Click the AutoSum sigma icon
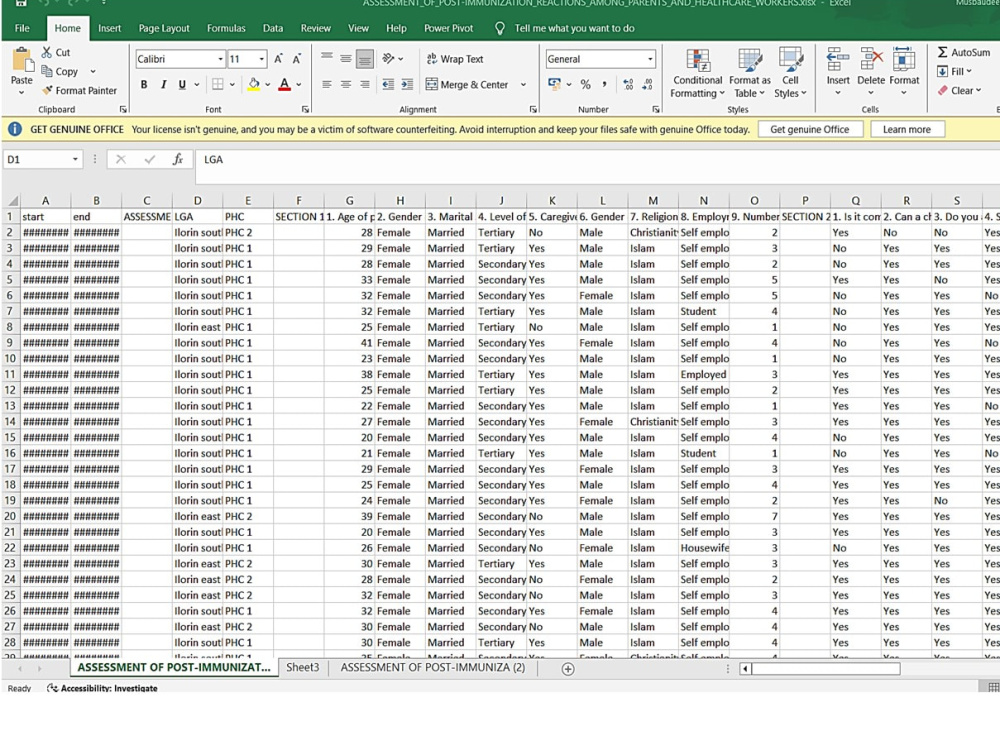The height and width of the screenshot is (750, 1000). click(x=943, y=52)
